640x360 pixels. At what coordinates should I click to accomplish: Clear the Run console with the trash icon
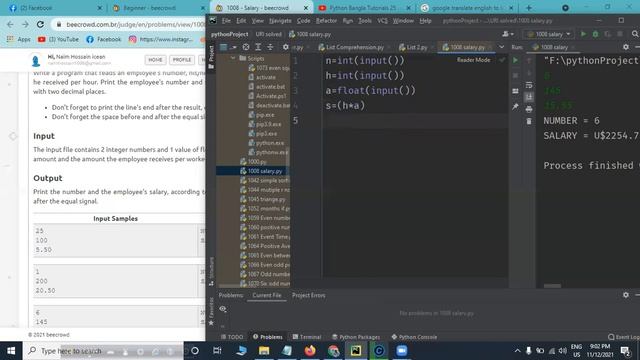pyautogui.click(x=529, y=121)
